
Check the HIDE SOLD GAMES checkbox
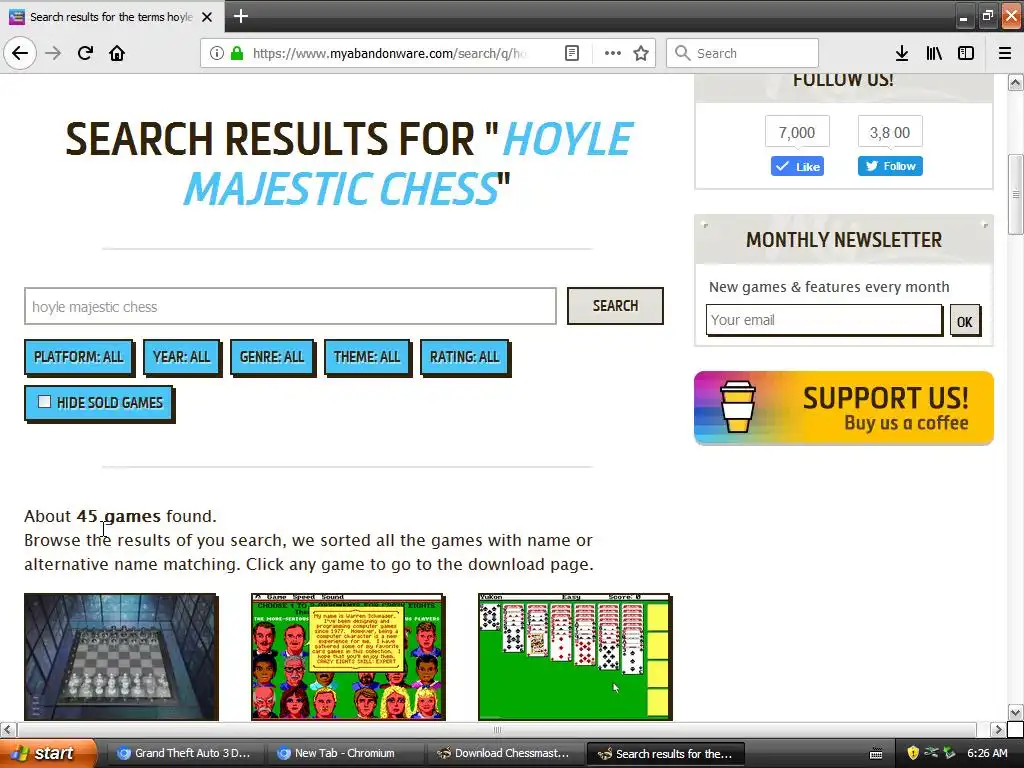click(x=44, y=402)
